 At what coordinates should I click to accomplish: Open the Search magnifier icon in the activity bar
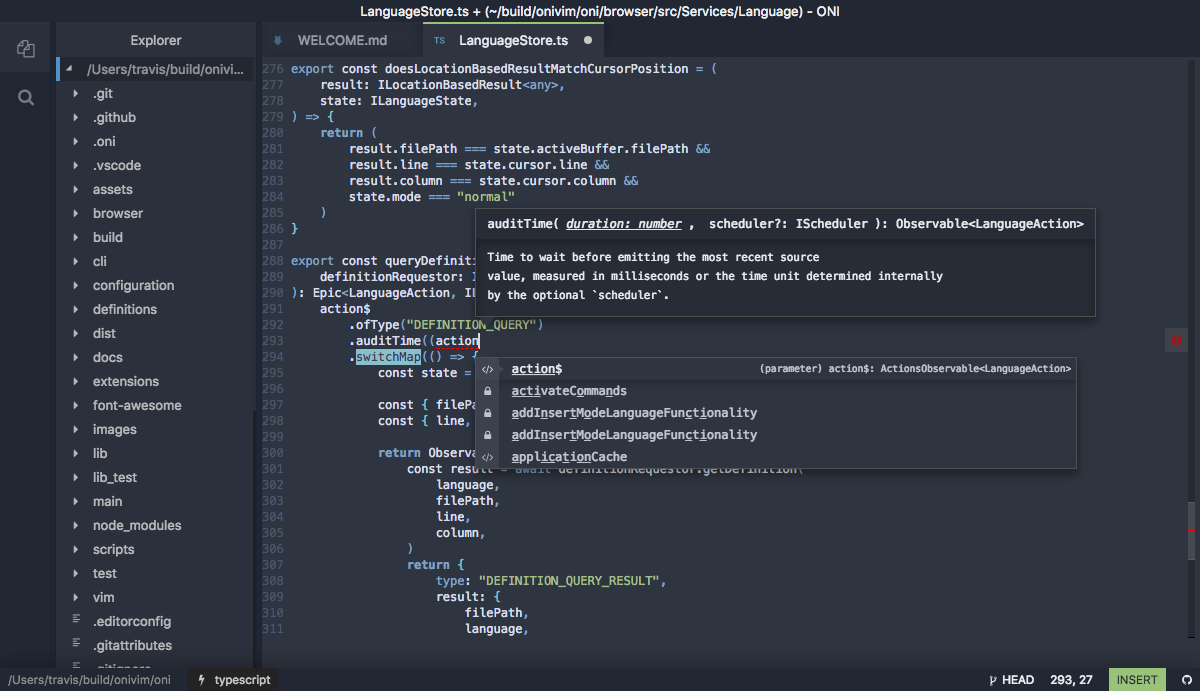click(26, 97)
